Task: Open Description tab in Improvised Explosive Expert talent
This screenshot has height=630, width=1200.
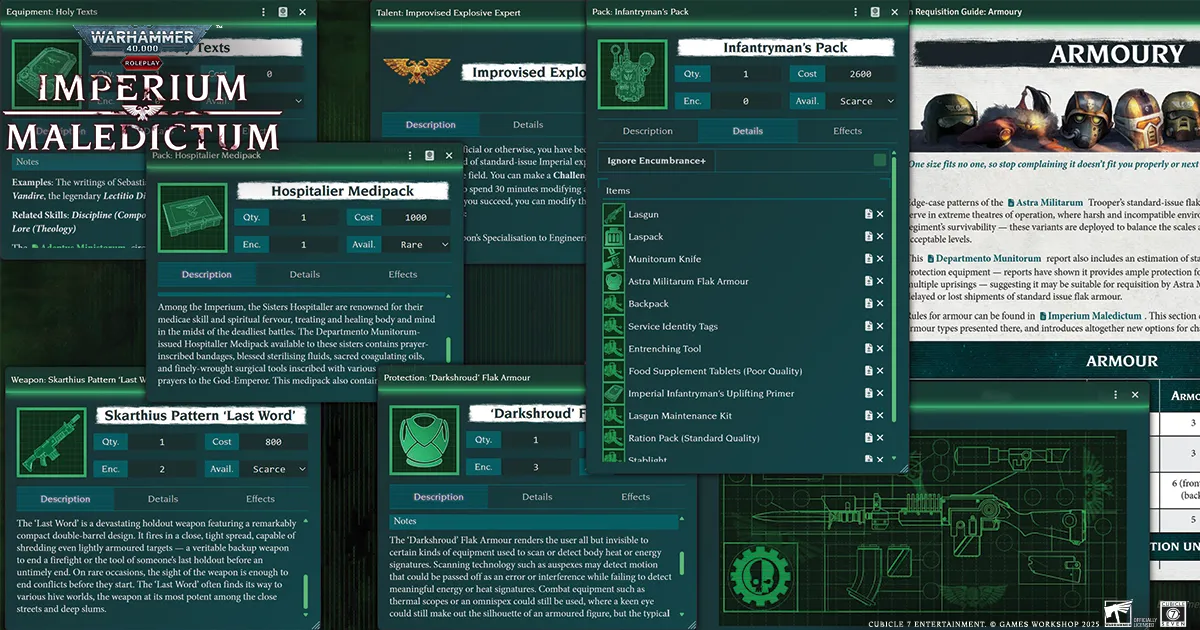Action: [x=431, y=125]
